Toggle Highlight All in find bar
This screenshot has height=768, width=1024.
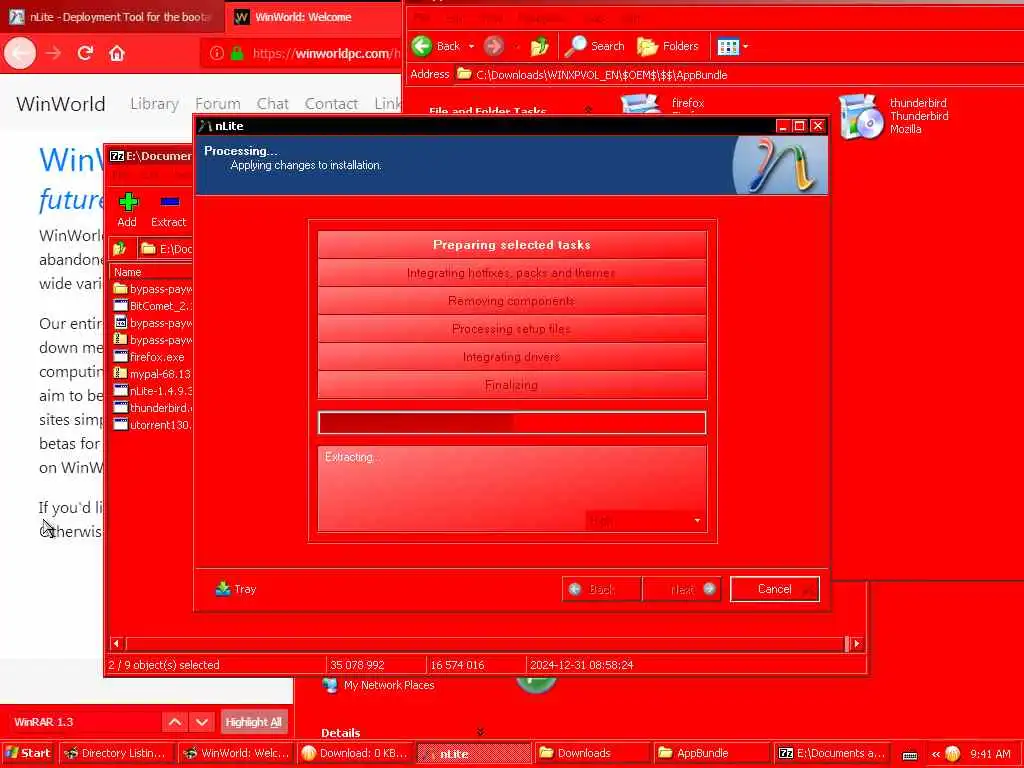coord(253,722)
